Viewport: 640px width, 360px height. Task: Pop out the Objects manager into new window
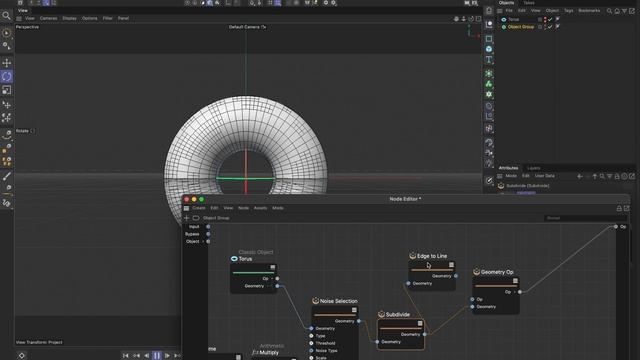632,11
